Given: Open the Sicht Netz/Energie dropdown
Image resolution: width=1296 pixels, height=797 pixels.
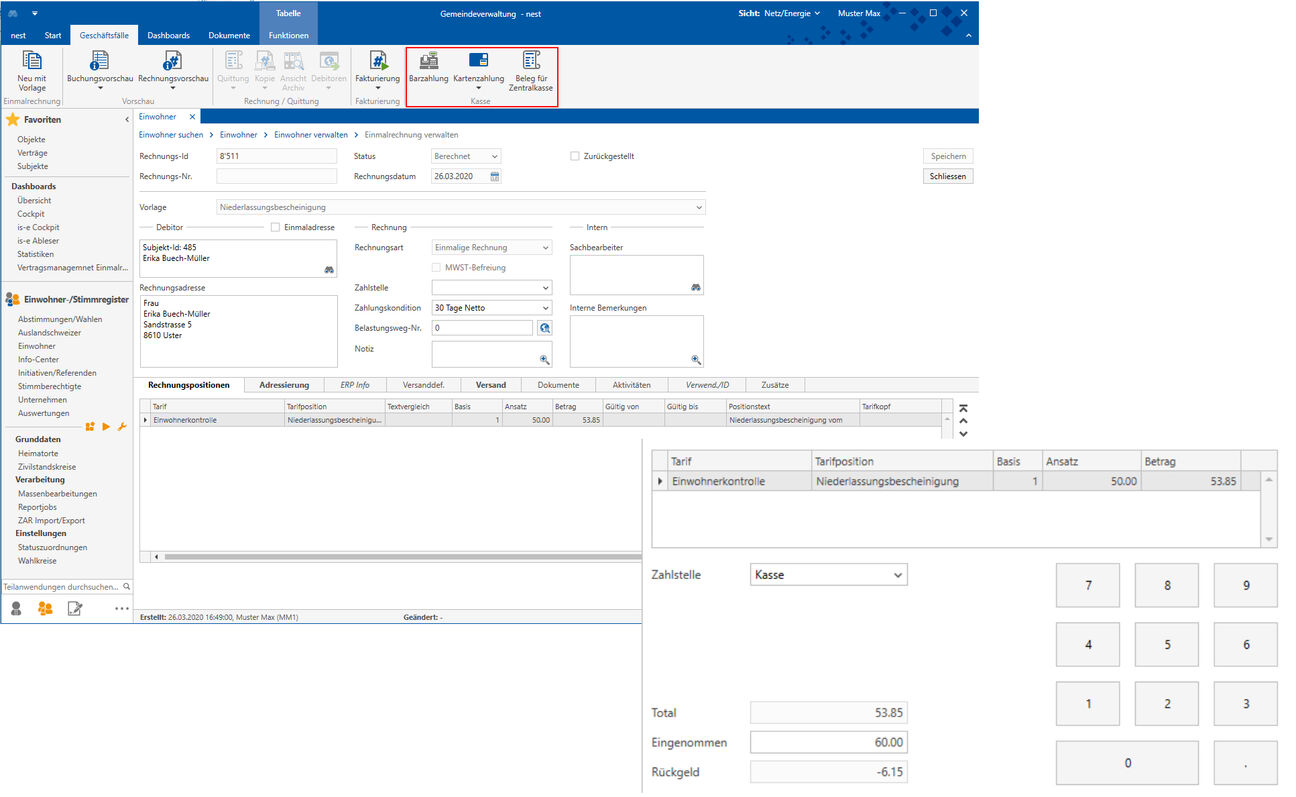Looking at the screenshot, I should (x=779, y=13).
